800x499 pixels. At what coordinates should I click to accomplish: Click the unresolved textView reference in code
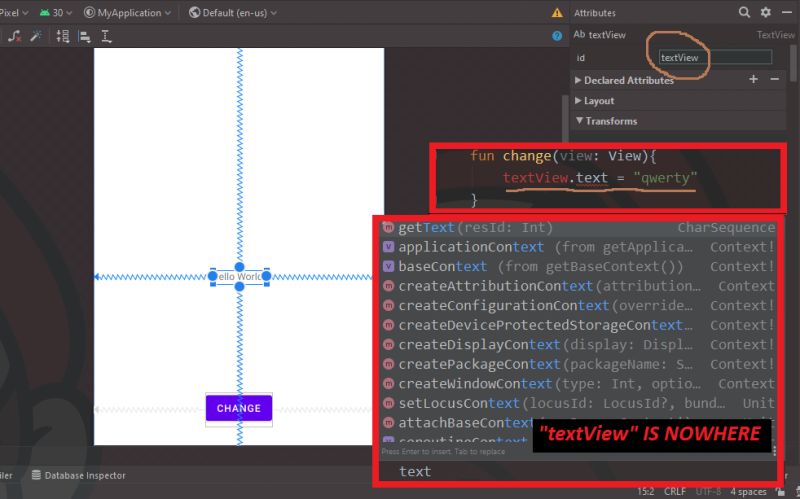[x=536, y=178]
